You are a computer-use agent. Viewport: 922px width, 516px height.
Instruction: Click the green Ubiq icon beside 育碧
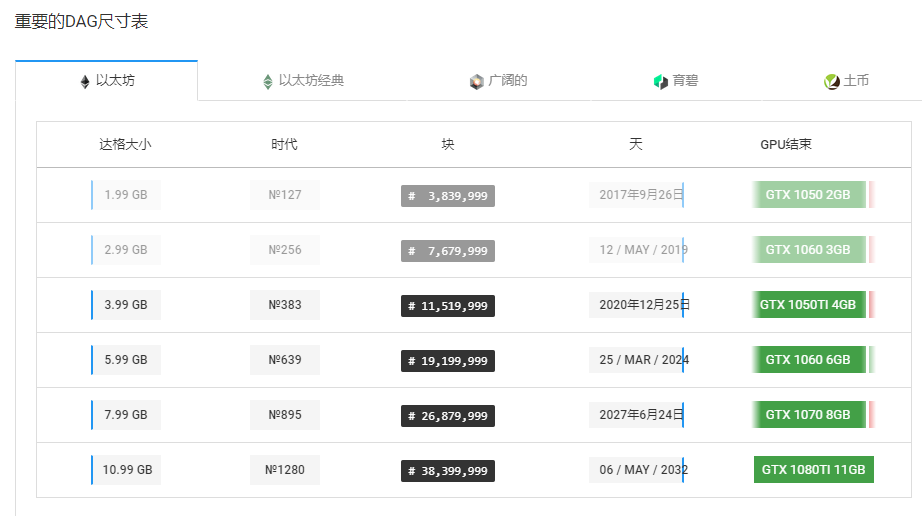661,82
